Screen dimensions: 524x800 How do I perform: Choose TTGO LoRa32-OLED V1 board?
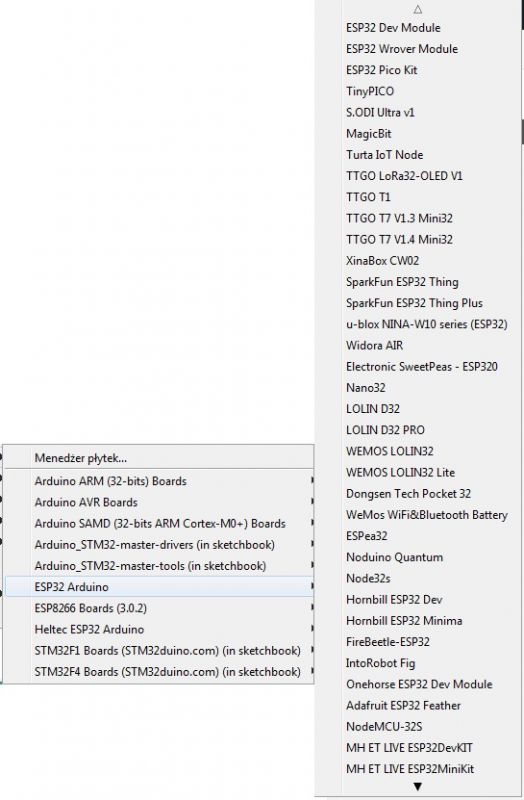pos(418,176)
